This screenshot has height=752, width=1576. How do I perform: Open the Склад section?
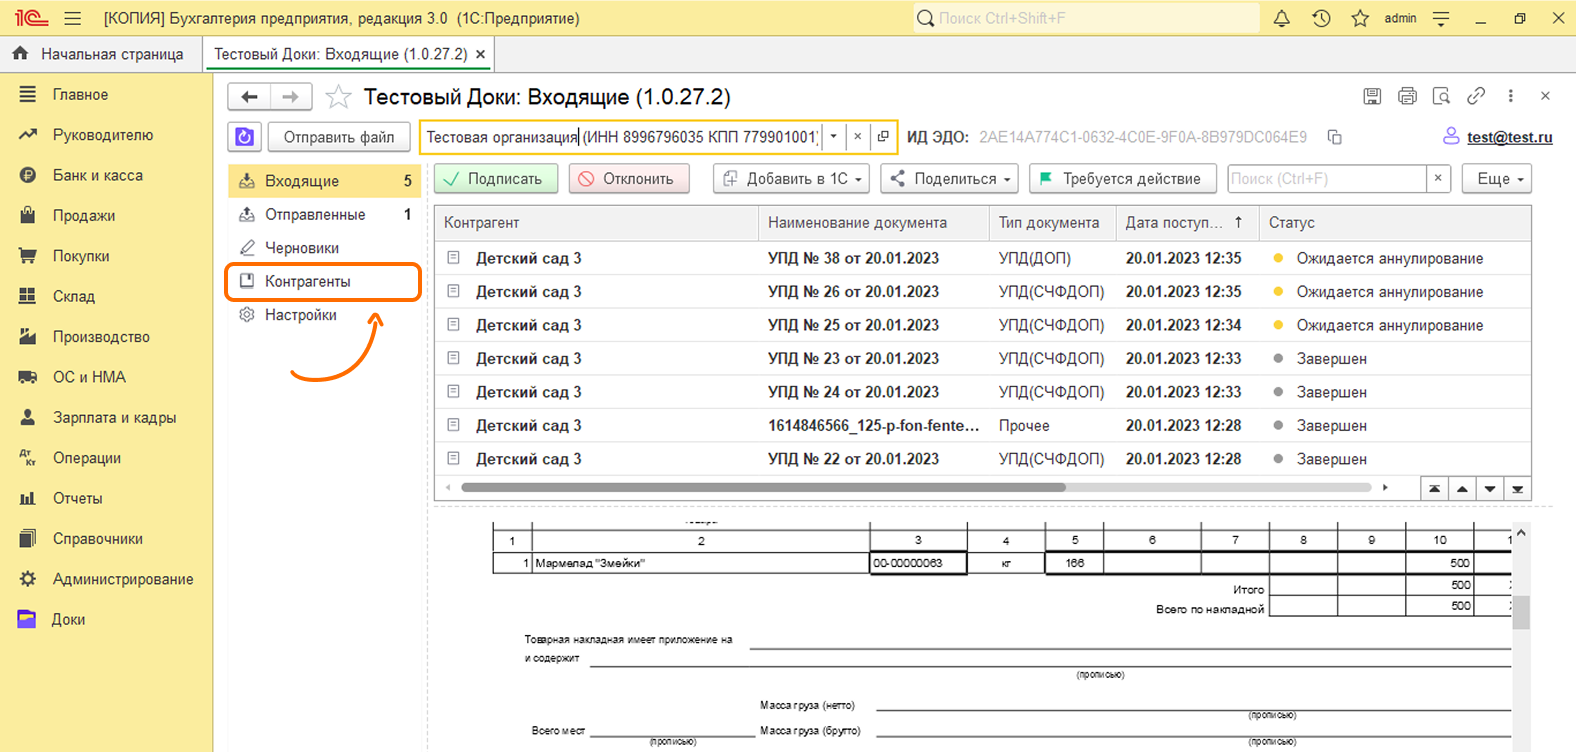click(73, 296)
